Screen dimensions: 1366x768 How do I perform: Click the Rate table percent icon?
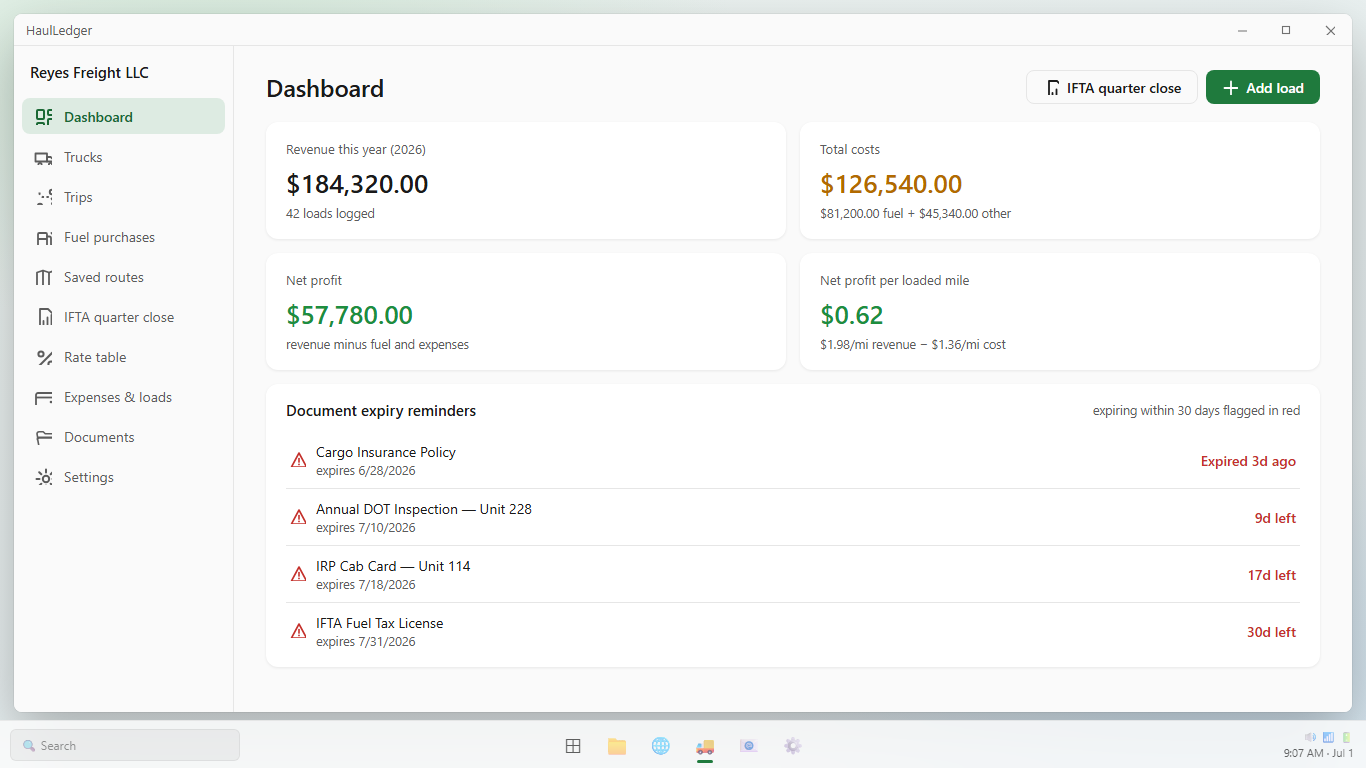coord(44,357)
